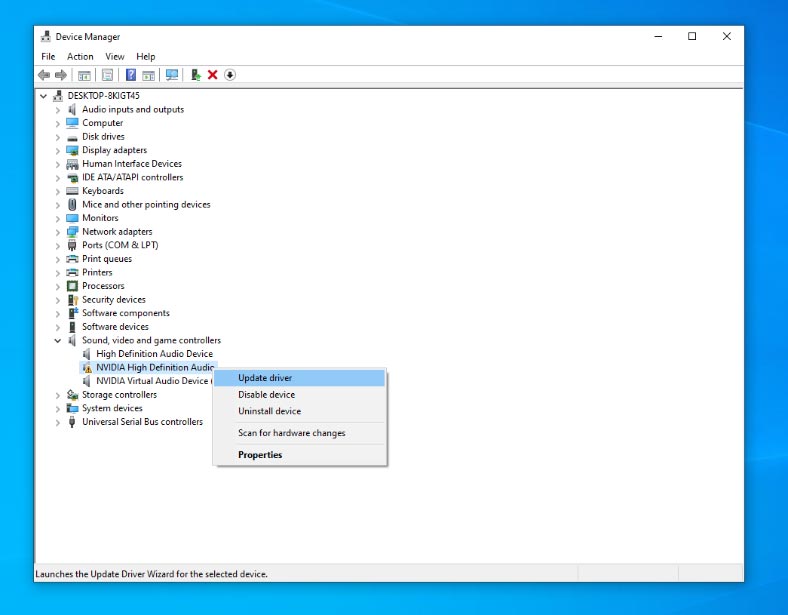The width and height of the screenshot is (788, 615).
Task: Open the View menu
Action: (x=115, y=56)
